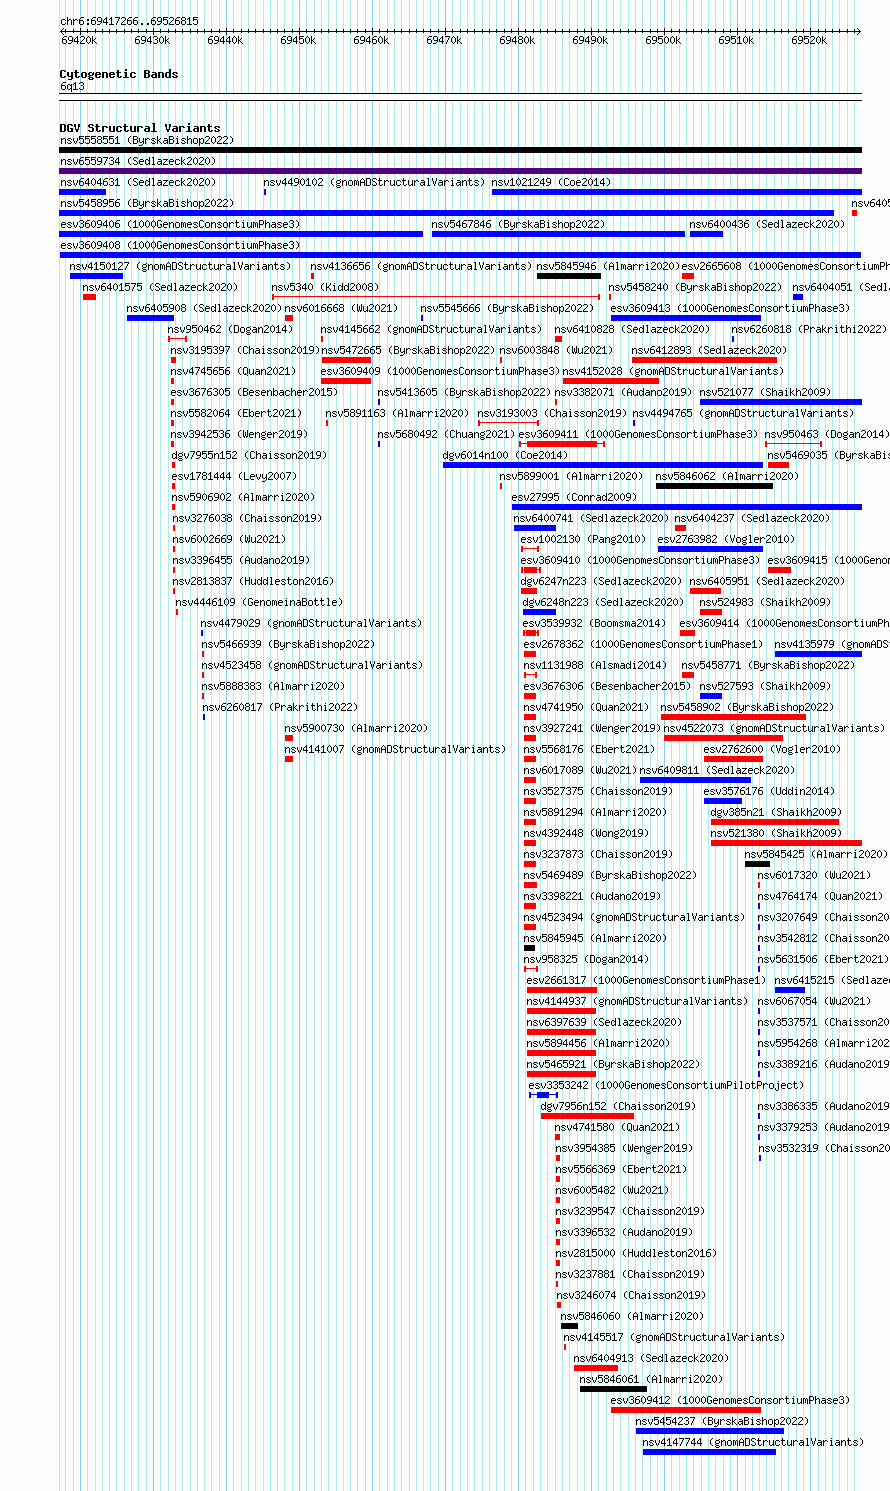Open variant nsv6016668 (Wu2021)
The image size is (890, 1491).
click(341, 309)
